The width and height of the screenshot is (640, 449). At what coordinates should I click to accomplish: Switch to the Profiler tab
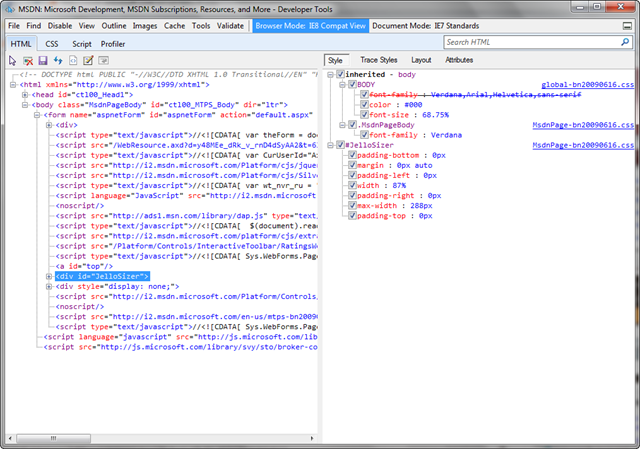tap(113, 44)
